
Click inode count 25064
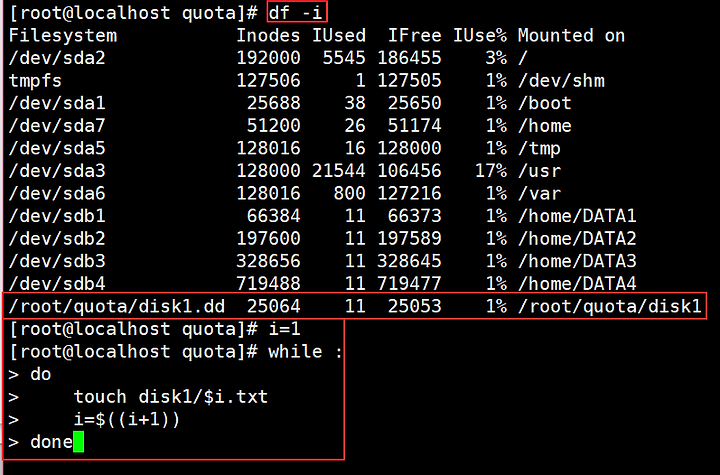click(x=274, y=305)
